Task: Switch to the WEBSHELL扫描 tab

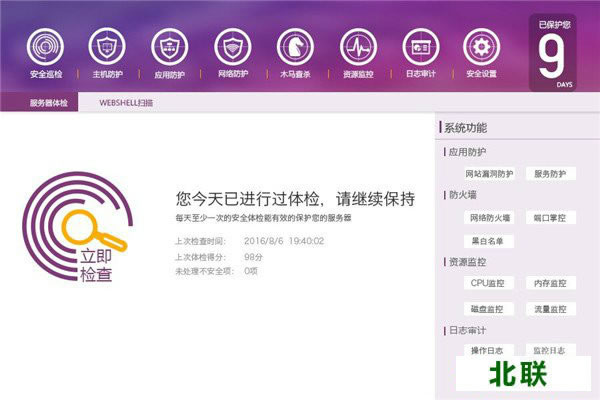Action: [127, 103]
